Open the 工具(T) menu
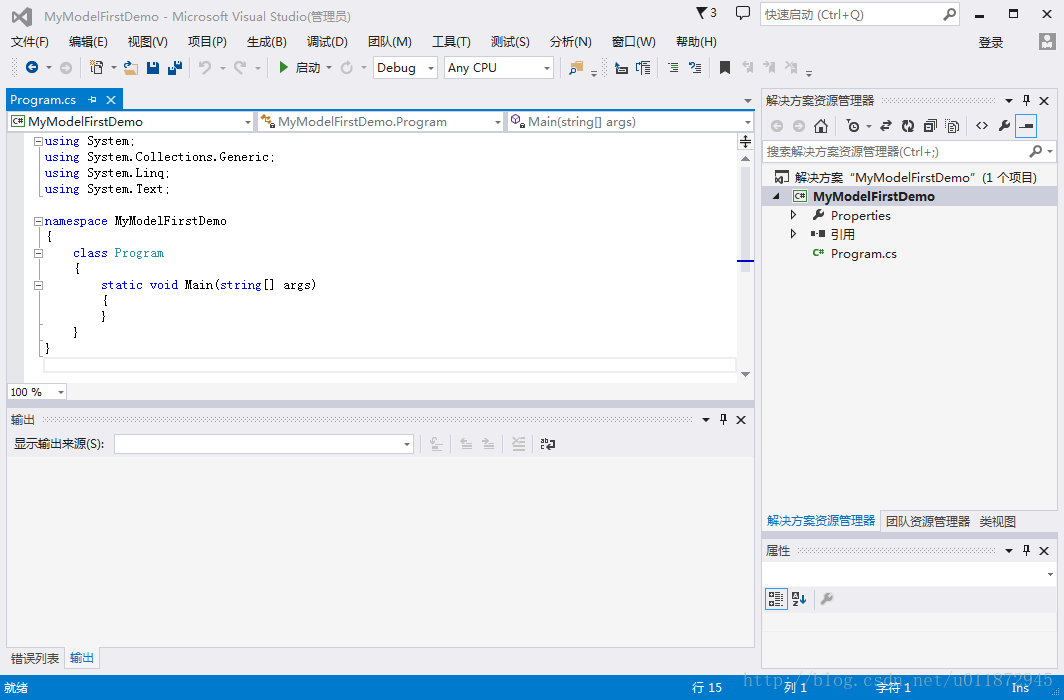Viewport: 1064px width, 700px height. [x=451, y=42]
